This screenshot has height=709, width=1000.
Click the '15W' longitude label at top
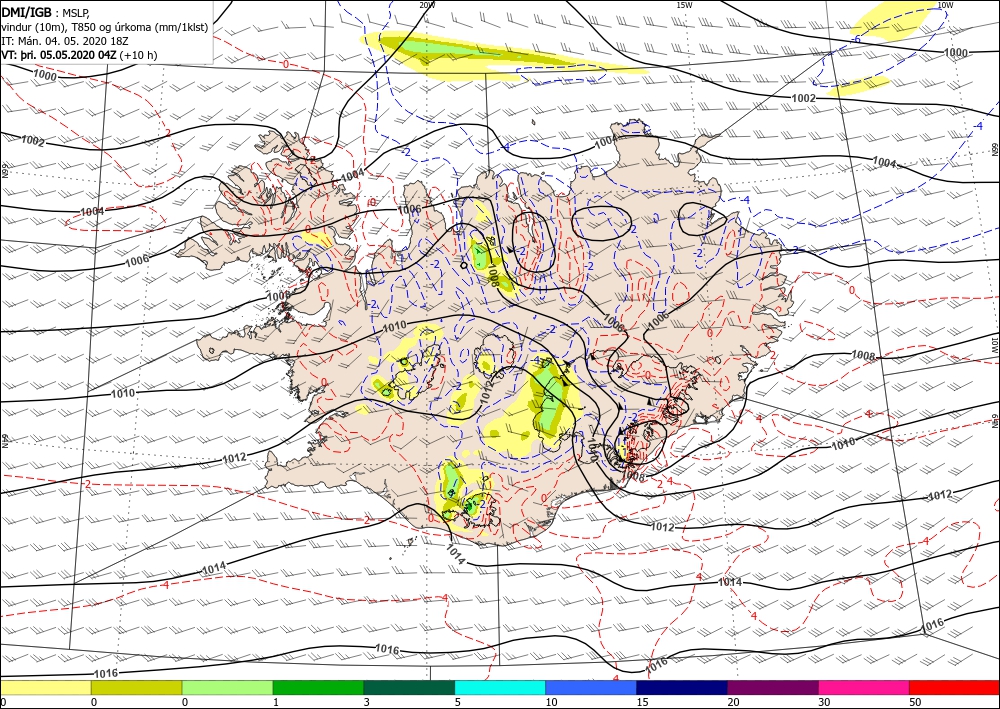[x=684, y=5]
